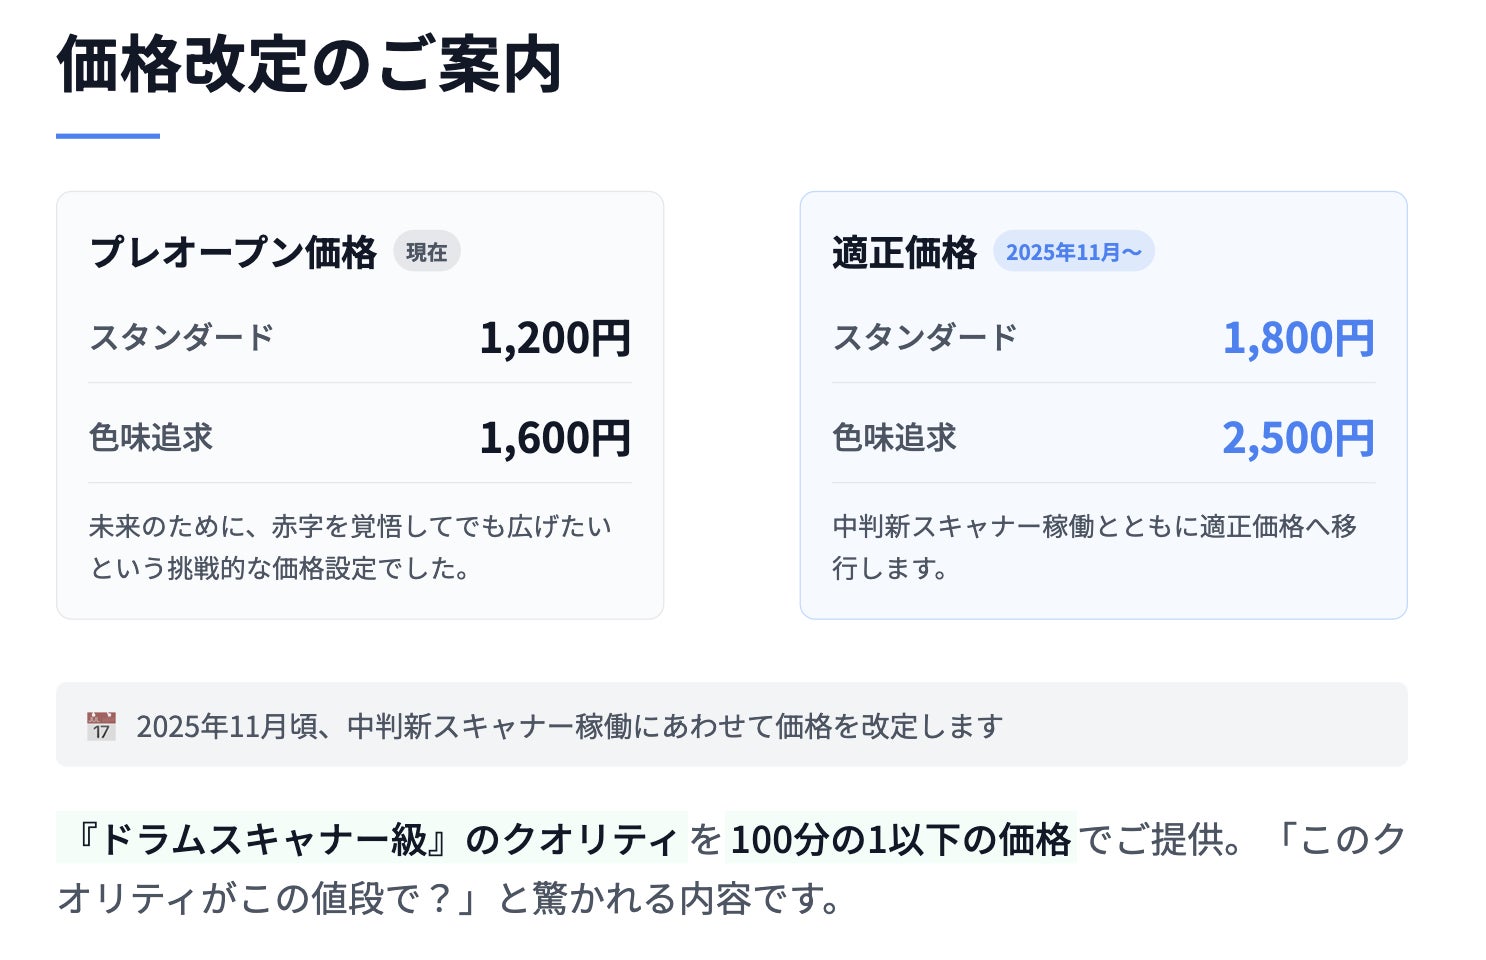This screenshot has height=960, width=1486.
Task: Click the 2025年11月頃 price revision notice text
Action: [569, 726]
